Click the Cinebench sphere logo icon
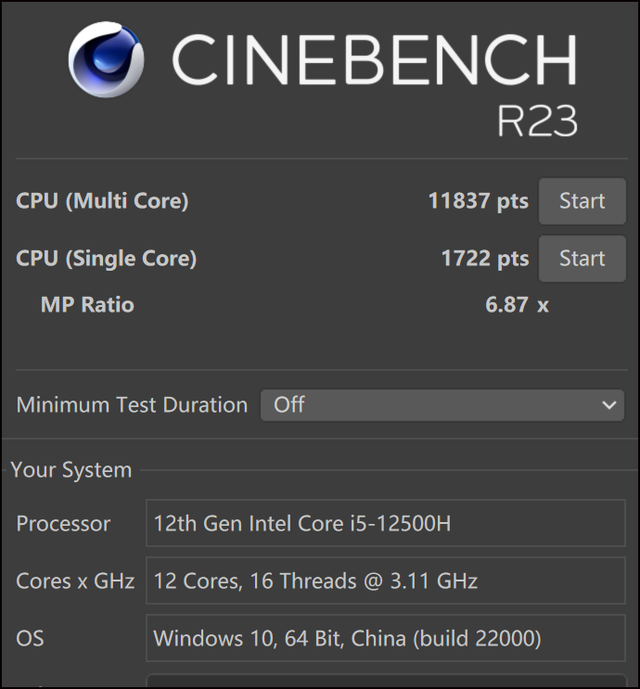 [106, 59]
